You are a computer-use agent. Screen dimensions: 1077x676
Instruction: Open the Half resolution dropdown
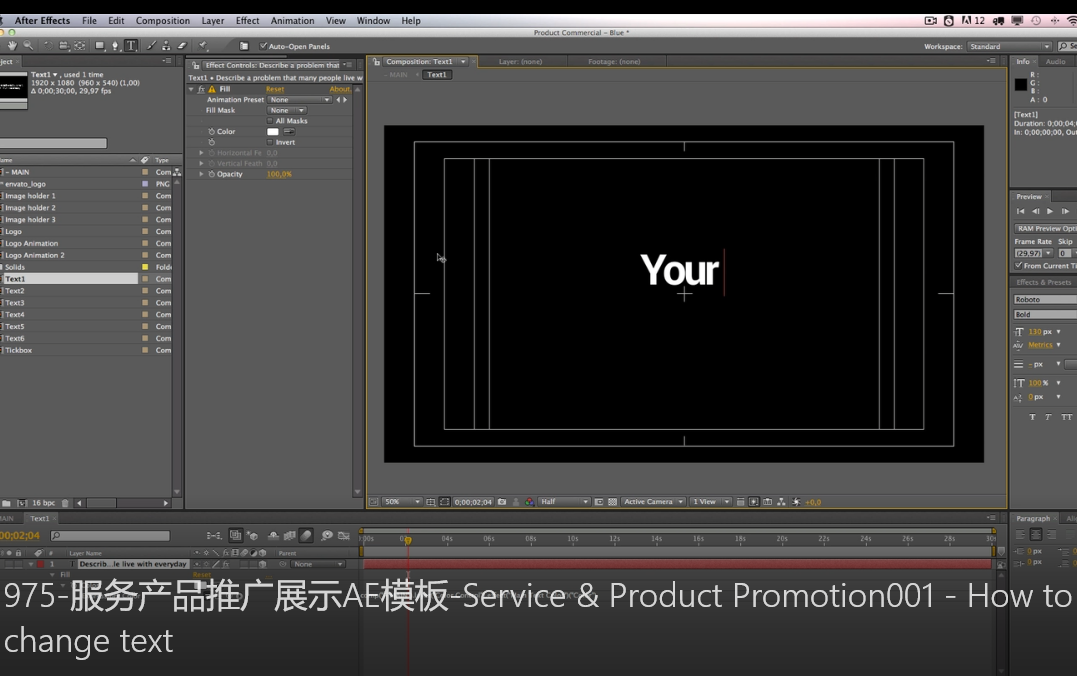pos(564,502)
